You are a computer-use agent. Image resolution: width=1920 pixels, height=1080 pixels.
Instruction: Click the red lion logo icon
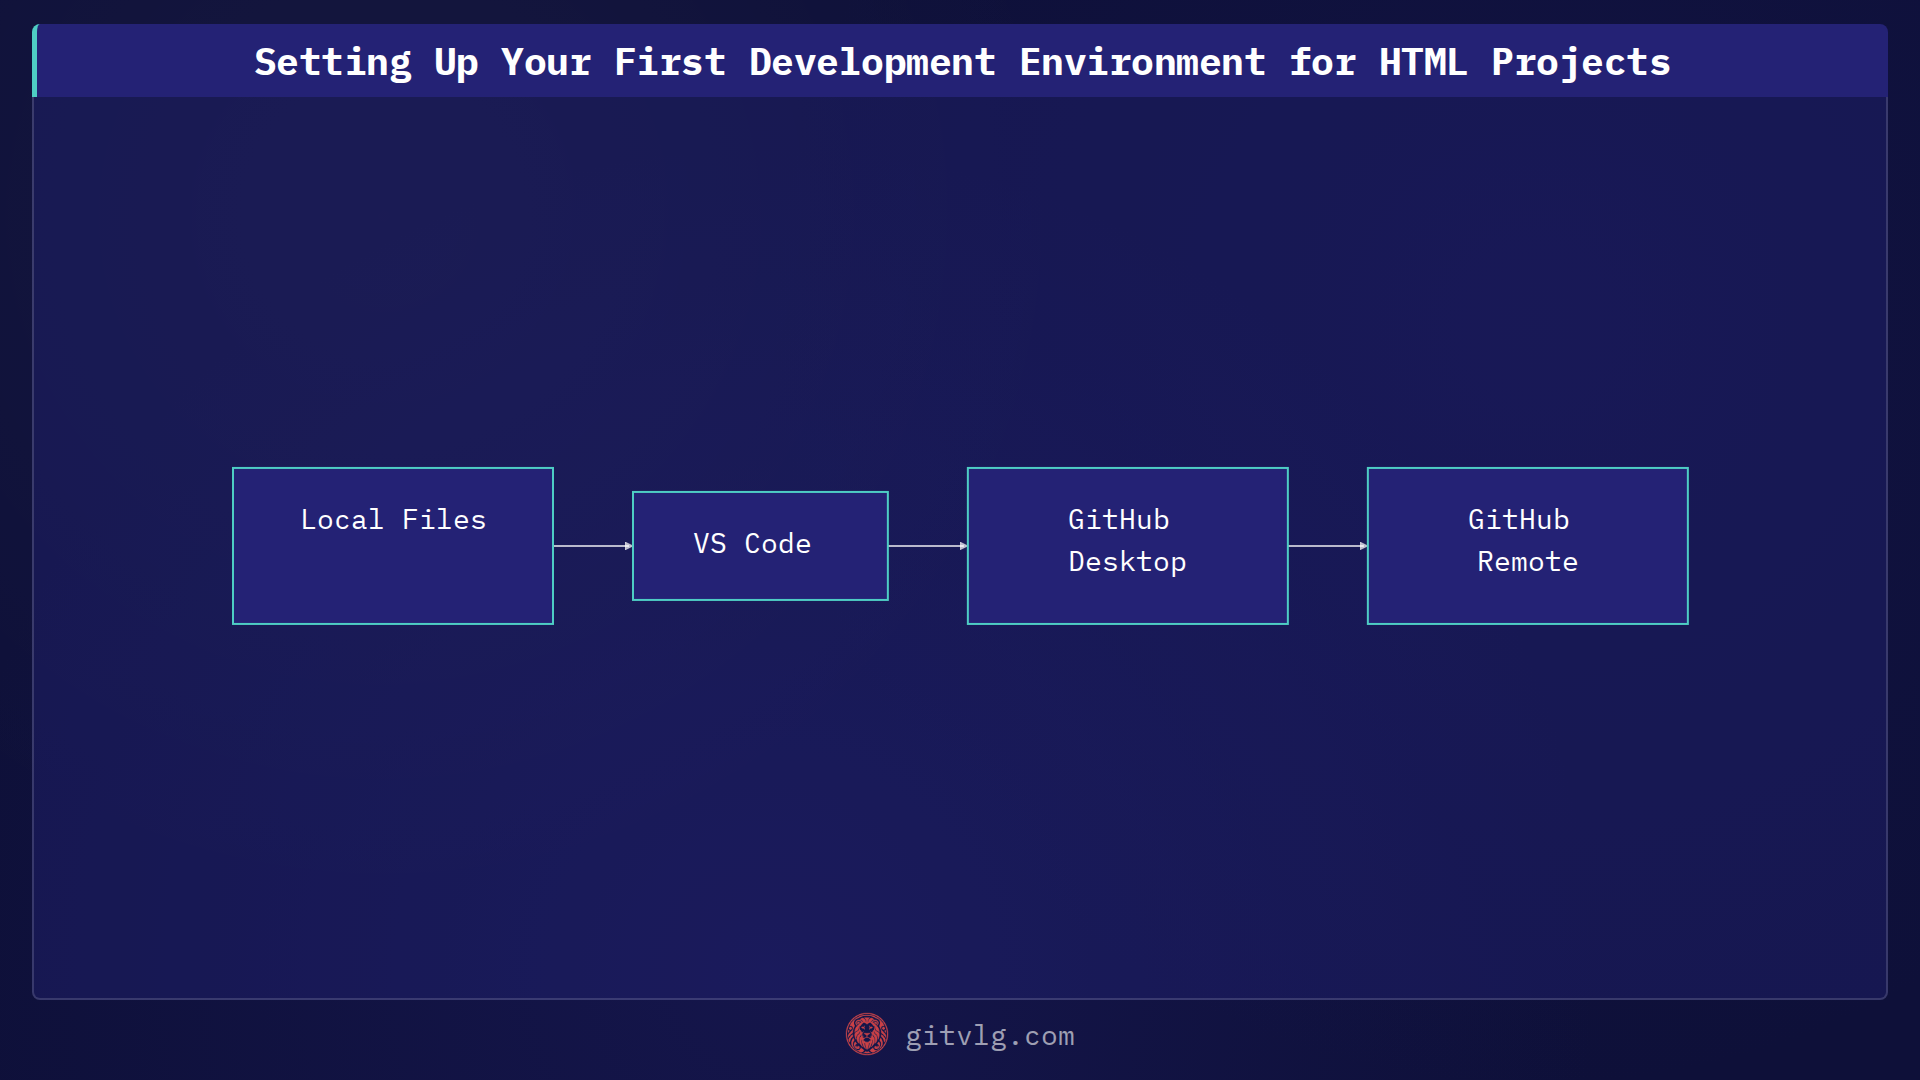[x=867, y=1035]
